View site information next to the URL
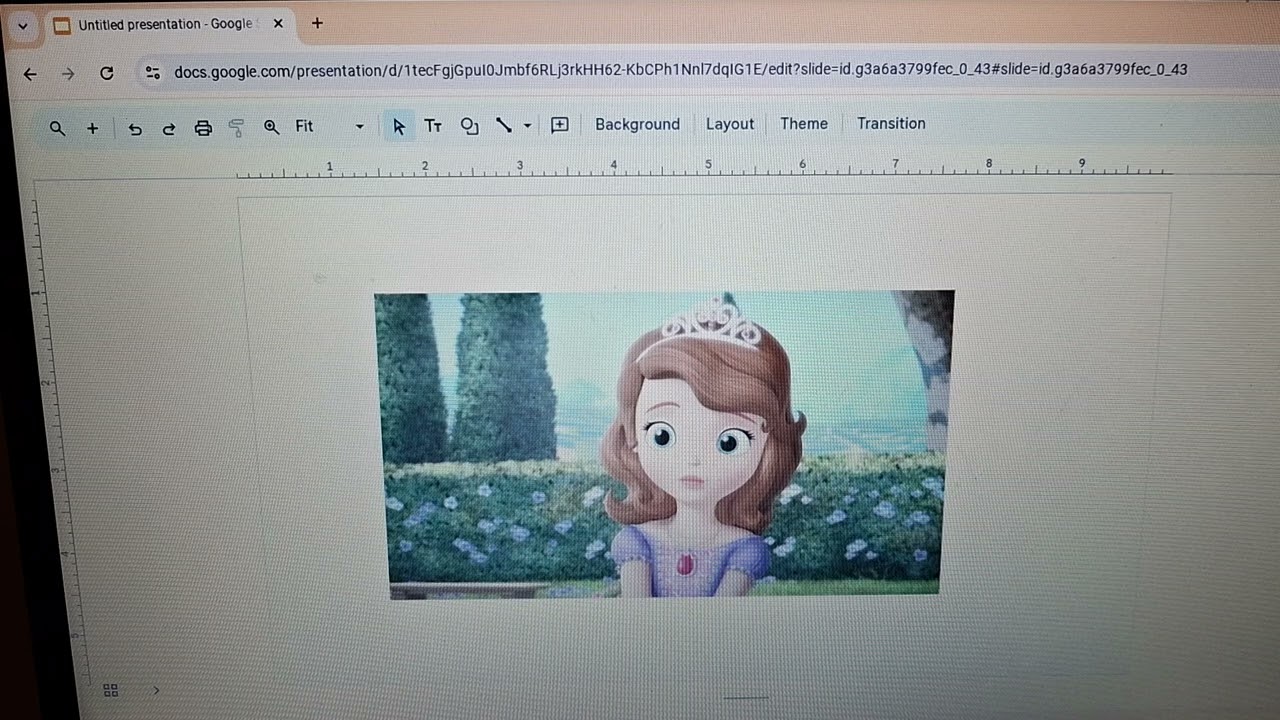The height and width of the screenshot is (720, 1280). (x=152, y=72)
